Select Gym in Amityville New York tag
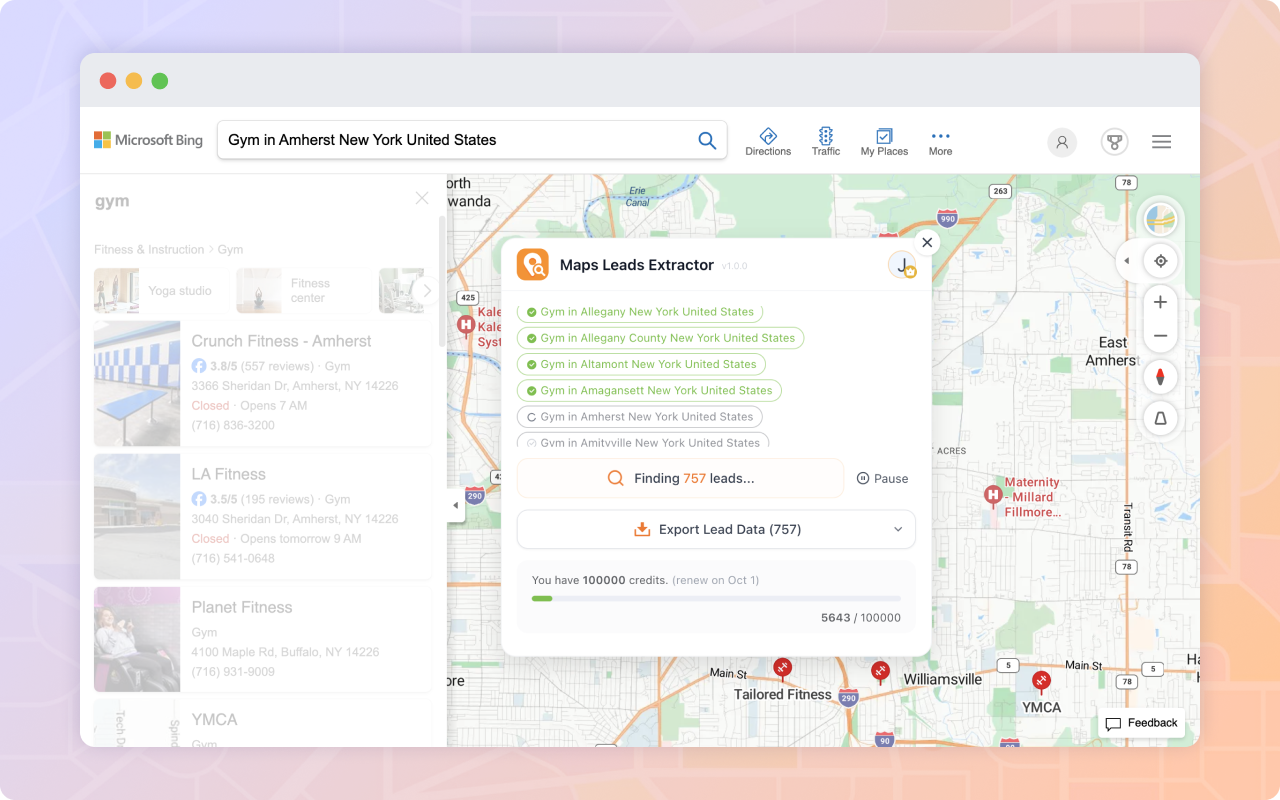Image resolution: width=1280 pixels, height=800 pixels. (643, 441)
